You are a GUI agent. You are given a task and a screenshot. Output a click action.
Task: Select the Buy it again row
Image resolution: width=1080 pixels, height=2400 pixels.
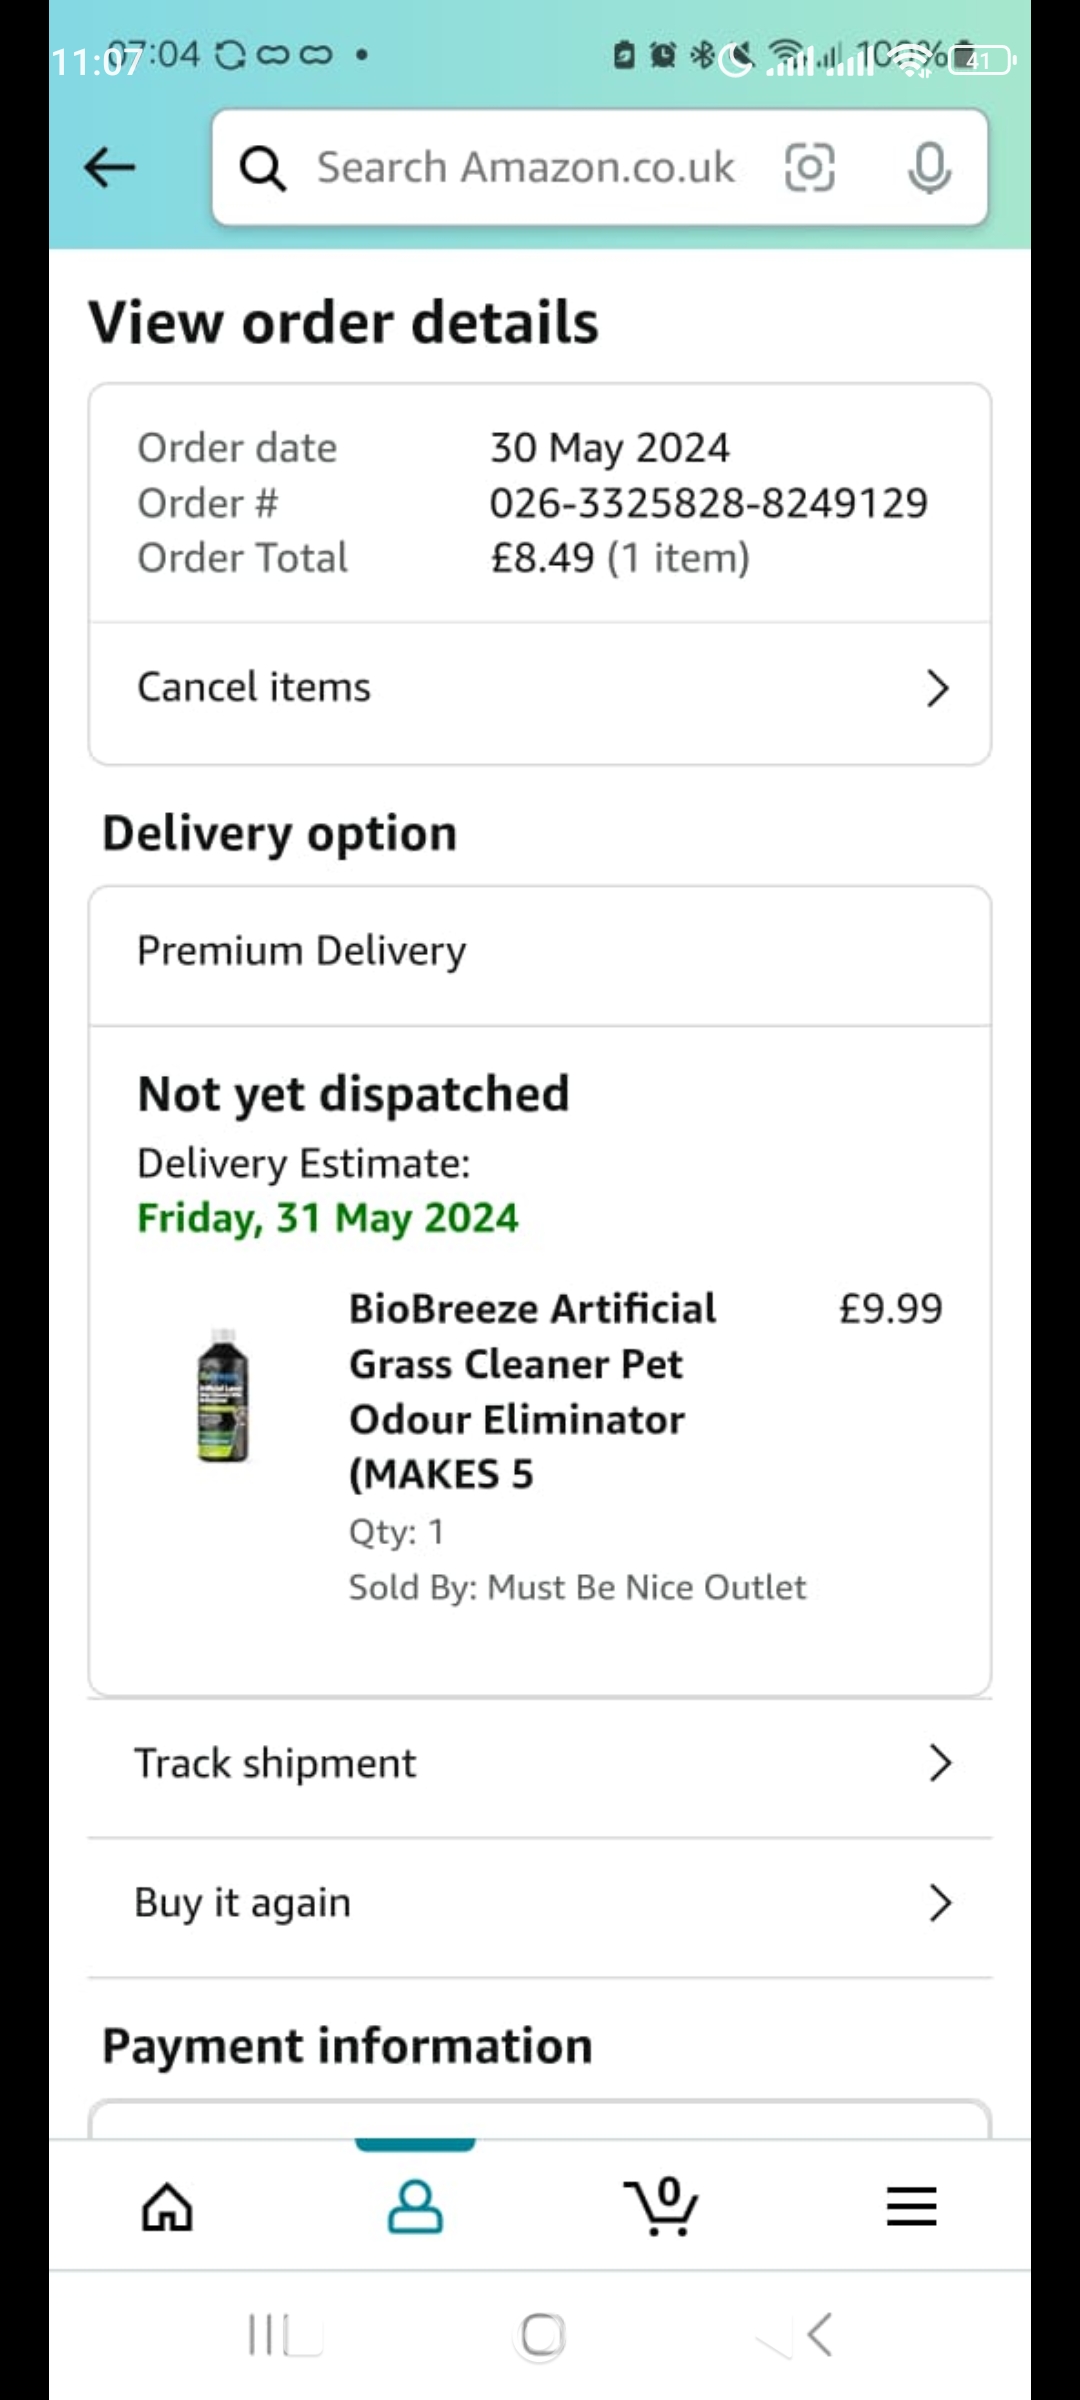(x=540, y=1904)
